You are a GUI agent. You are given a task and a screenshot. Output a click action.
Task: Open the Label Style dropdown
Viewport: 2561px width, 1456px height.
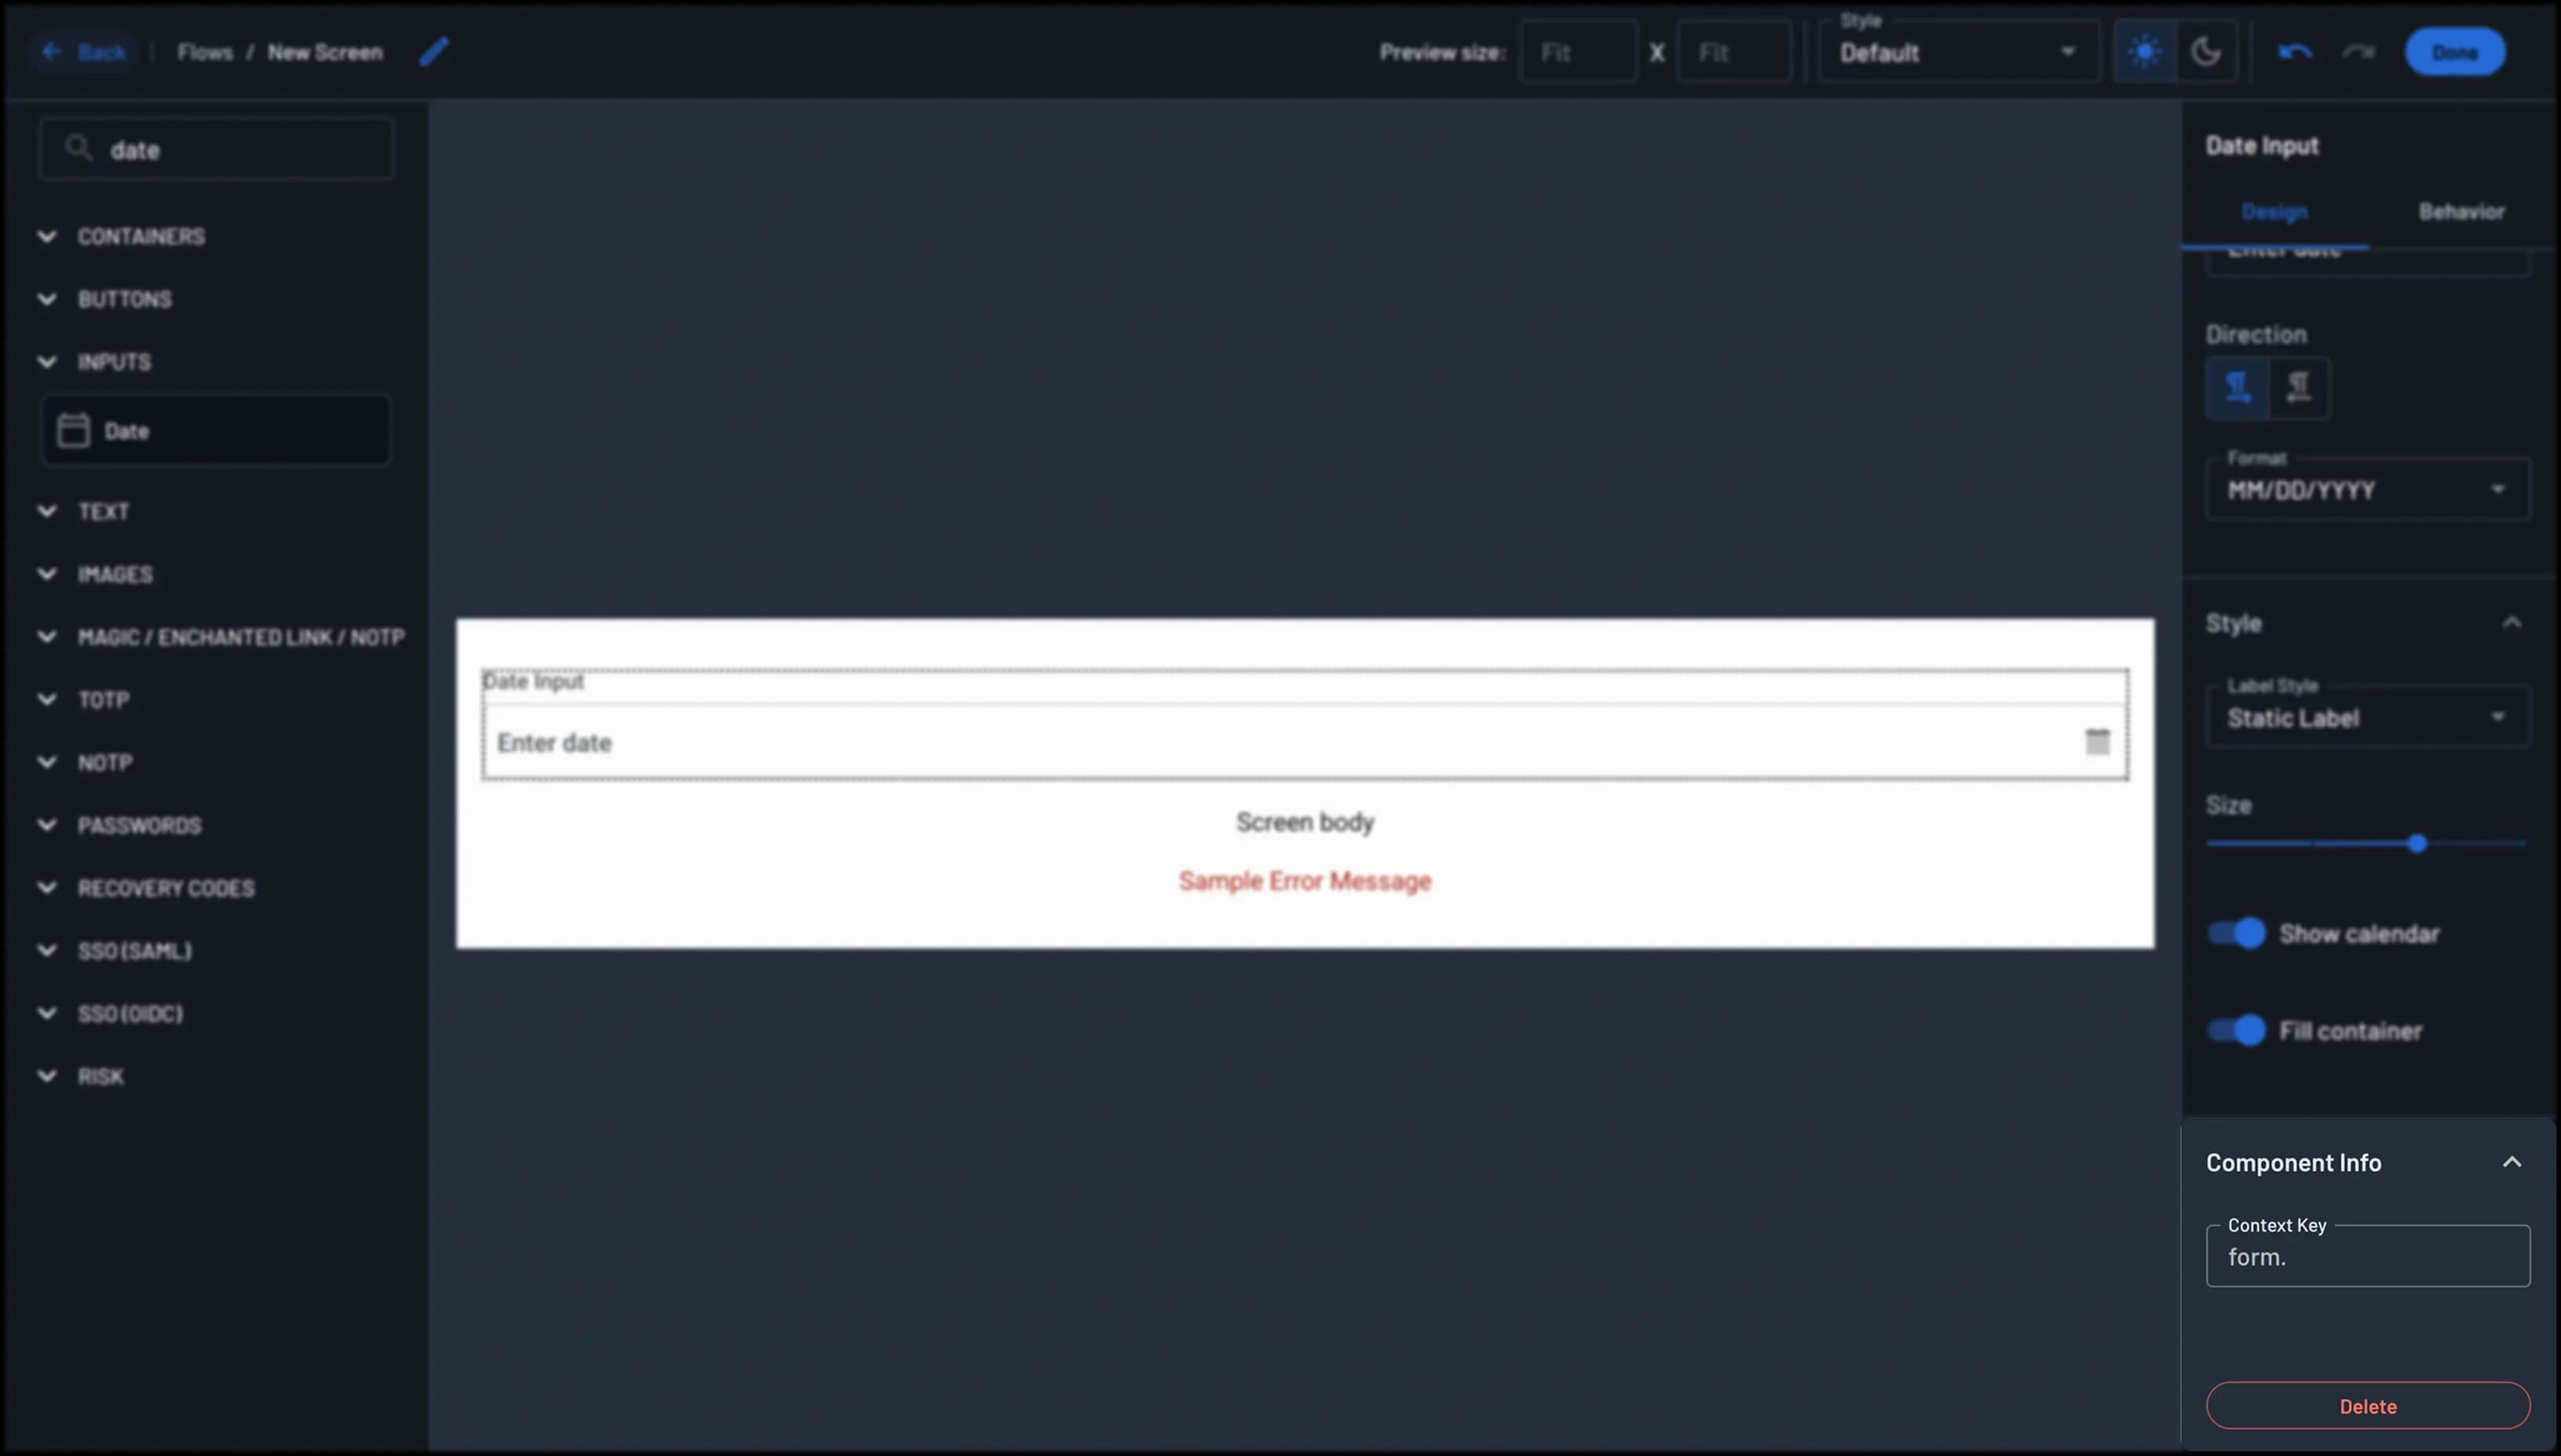2367,717
